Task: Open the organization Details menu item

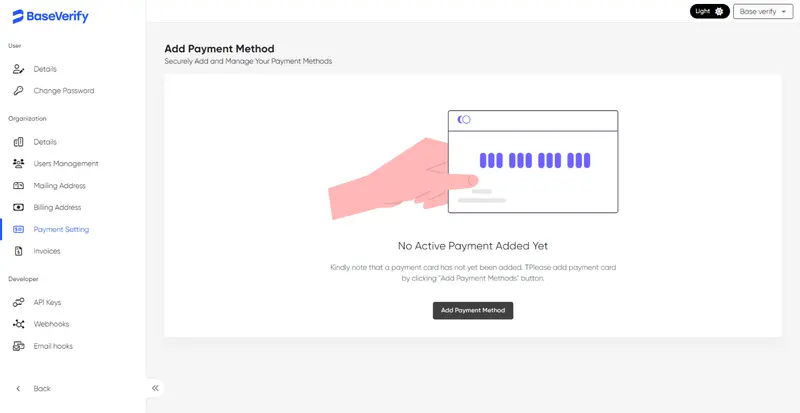Action: [45, 142]
